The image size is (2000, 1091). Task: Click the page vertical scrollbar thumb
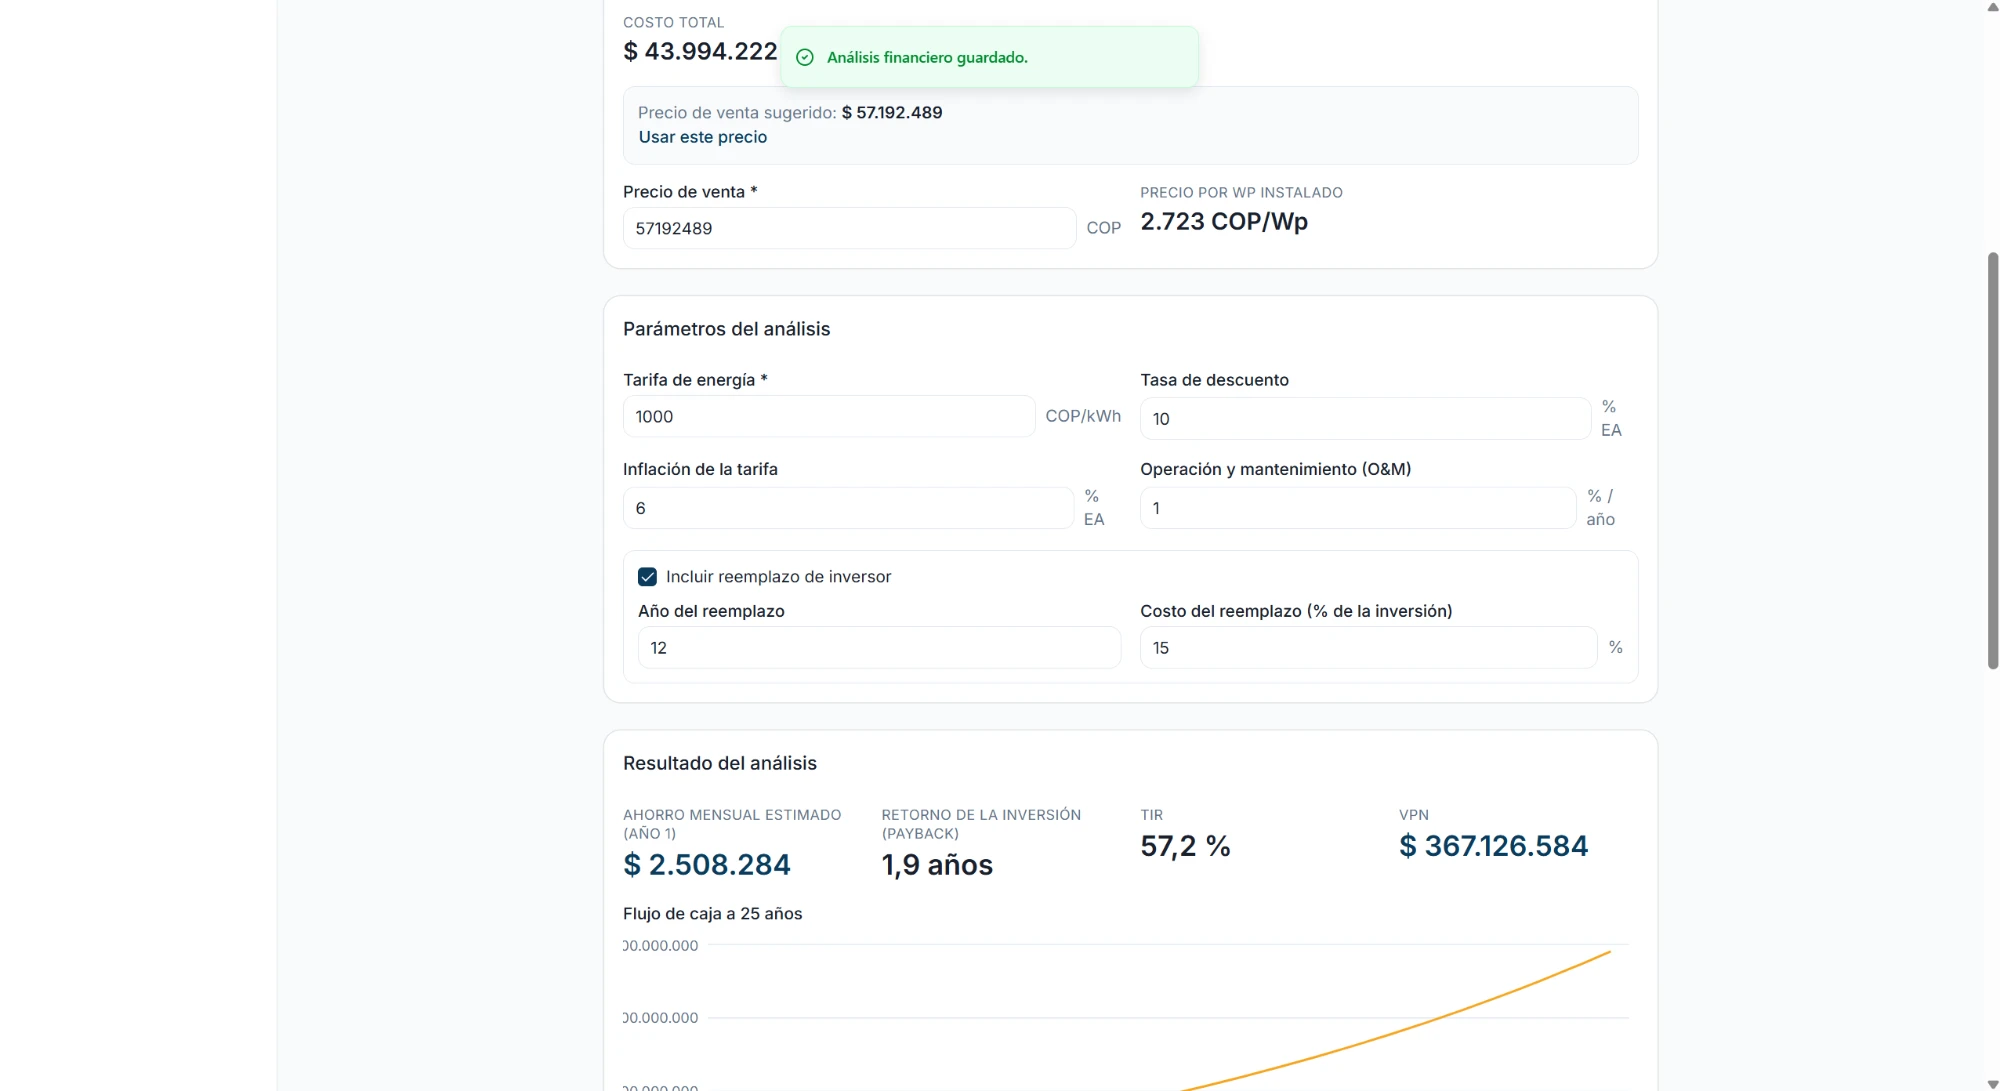(1992, 460)
